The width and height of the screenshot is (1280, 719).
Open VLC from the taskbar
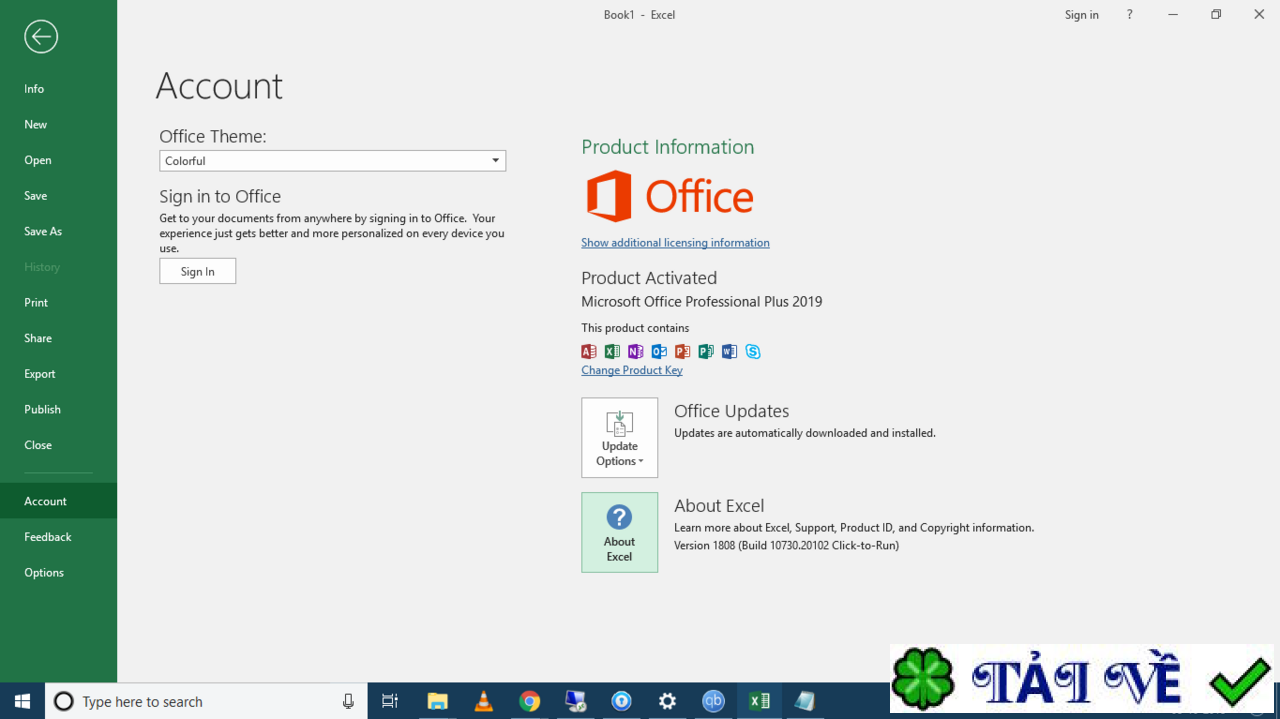(484, 701)
